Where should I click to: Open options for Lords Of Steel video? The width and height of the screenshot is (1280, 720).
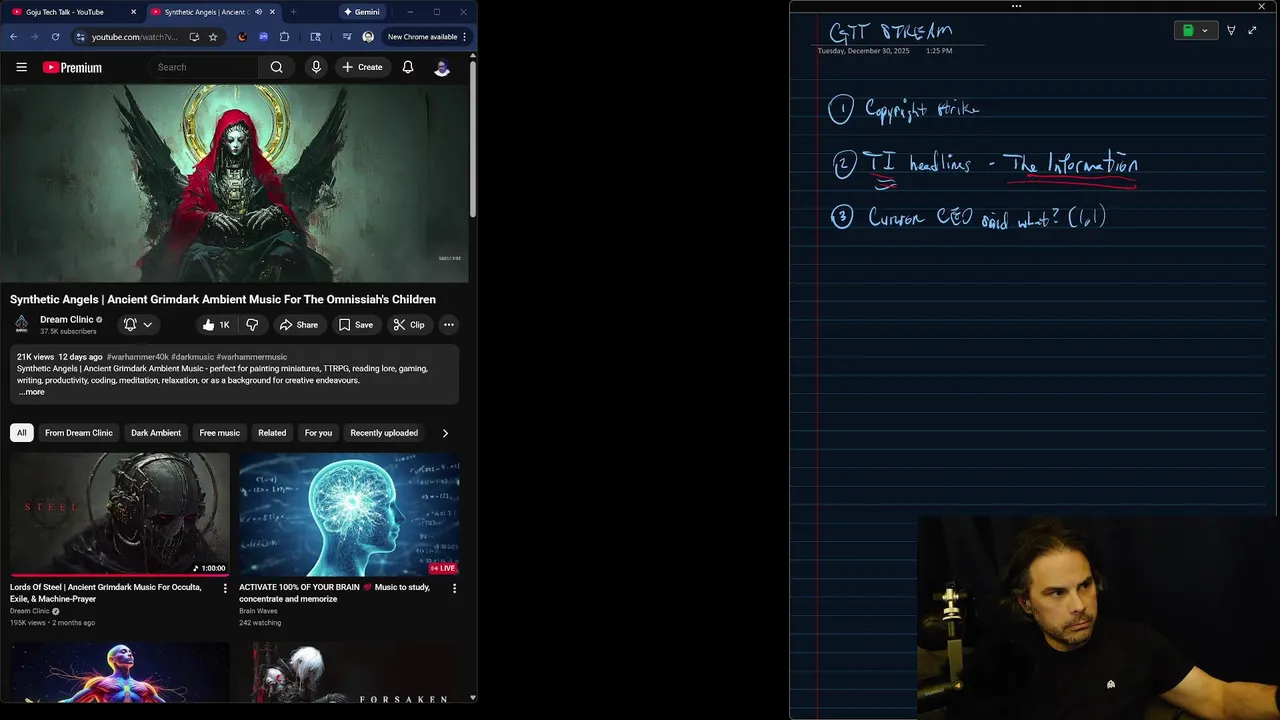225,588
